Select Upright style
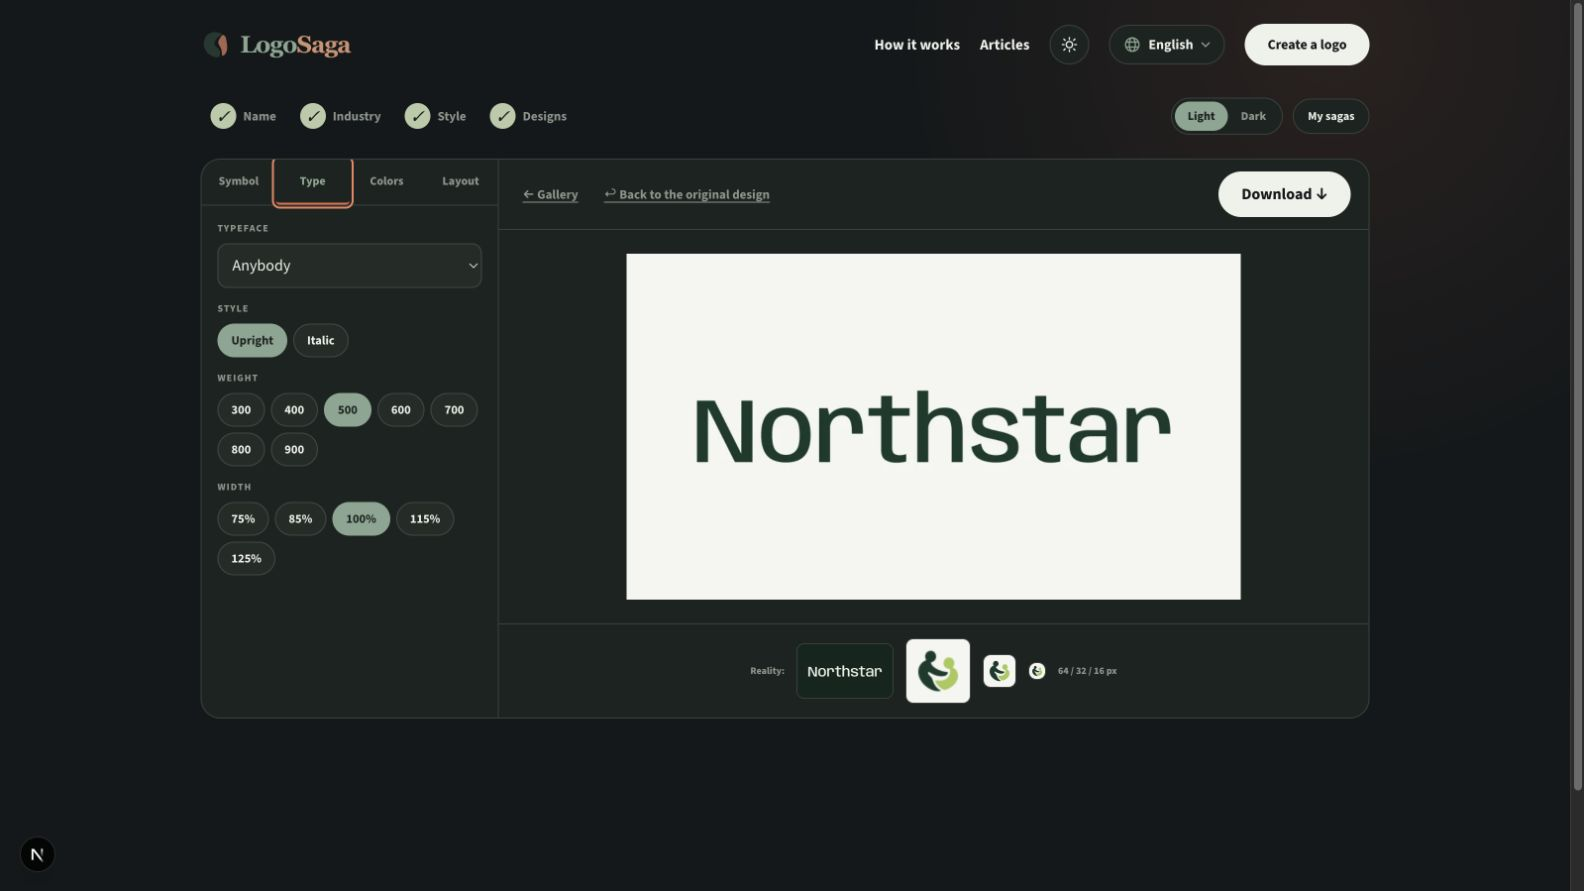Image resolution: width=1584 pixels, height=891 pixels. point(252,341)
